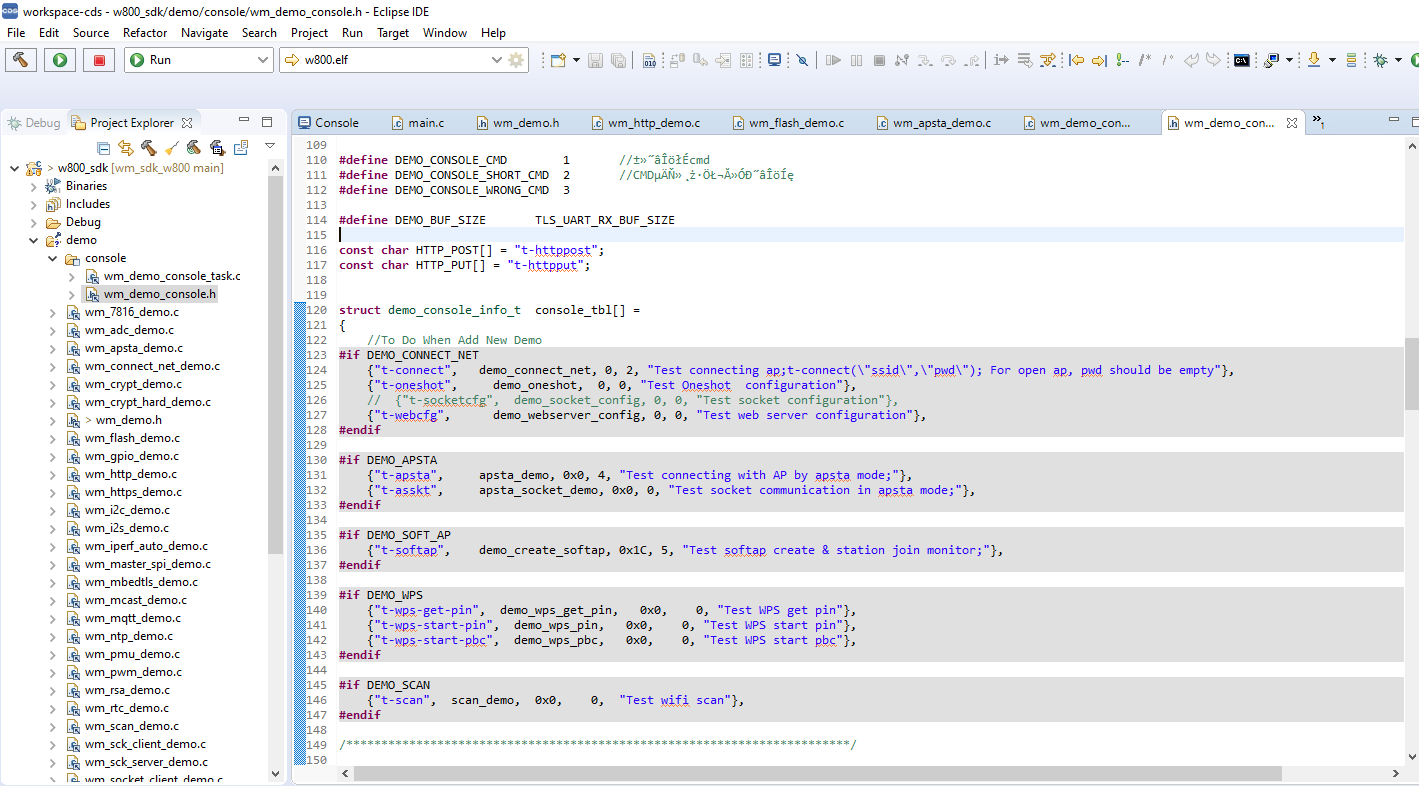The width and height of the screenshot is (1419, 786).
Task: Click the broom clean icon in Project Explorer toolbar
Action: coord(171,148)
